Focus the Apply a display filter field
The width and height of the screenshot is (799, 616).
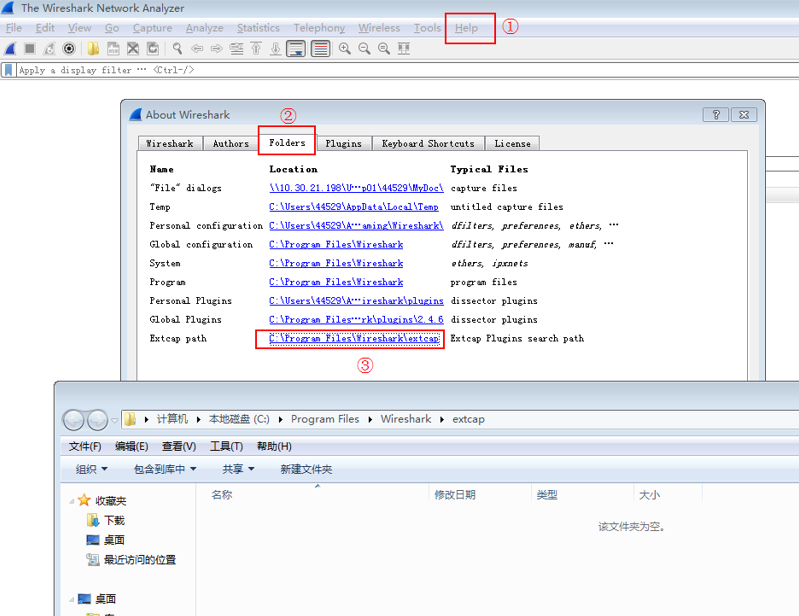pos(408,70)
